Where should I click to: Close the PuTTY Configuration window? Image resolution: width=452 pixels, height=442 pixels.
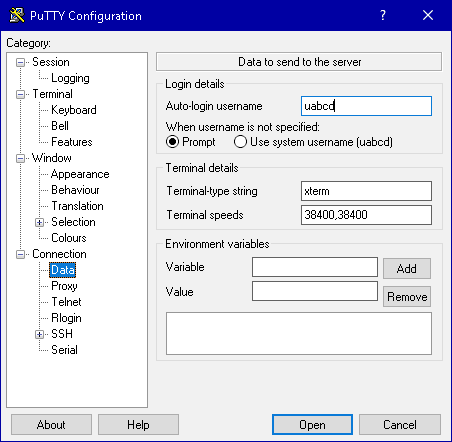click(x=428, y=15)
